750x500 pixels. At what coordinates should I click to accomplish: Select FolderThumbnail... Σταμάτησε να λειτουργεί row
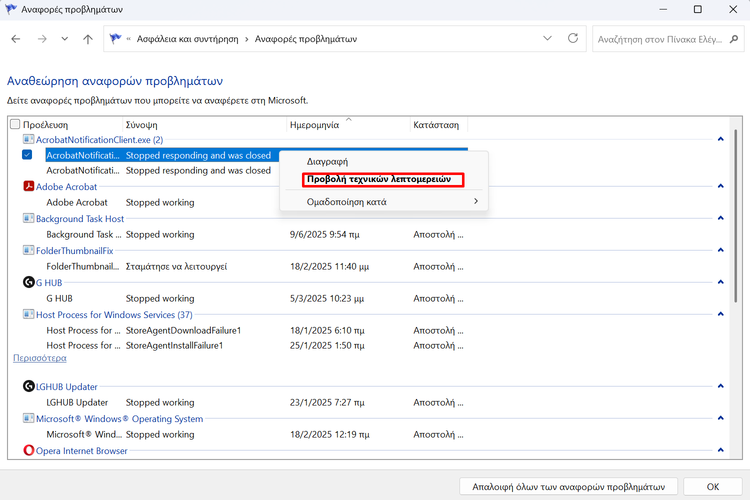[x=256, y=267]
